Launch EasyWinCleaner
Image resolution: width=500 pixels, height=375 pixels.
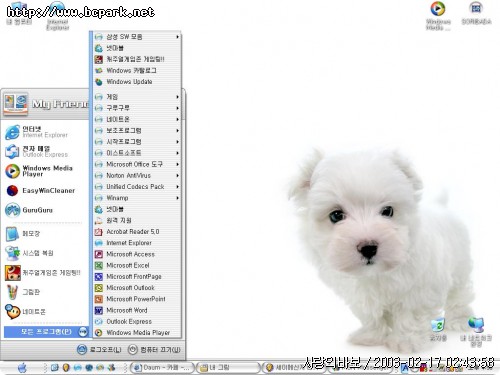point(45,191)
